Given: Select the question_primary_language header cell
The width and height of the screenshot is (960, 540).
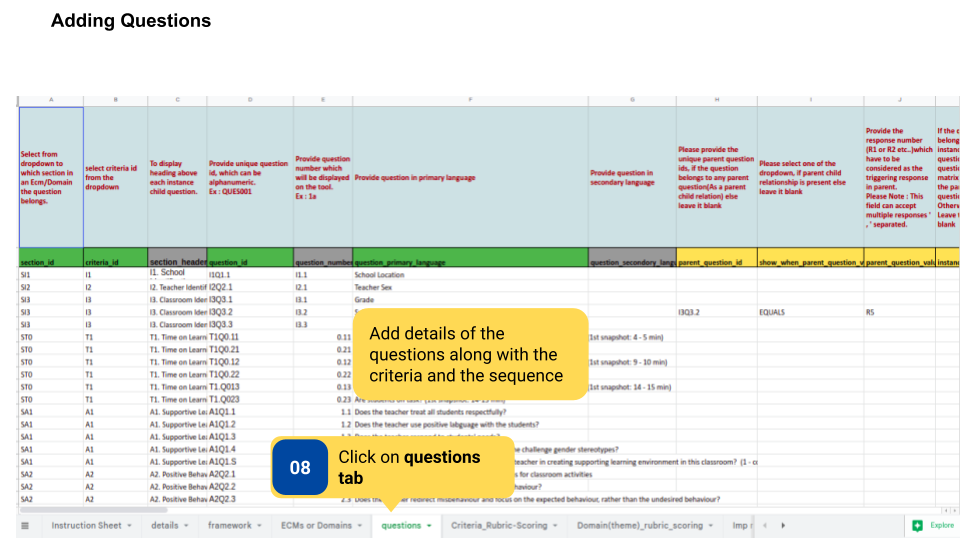Looking at the screenshot, I should [470, 262].
